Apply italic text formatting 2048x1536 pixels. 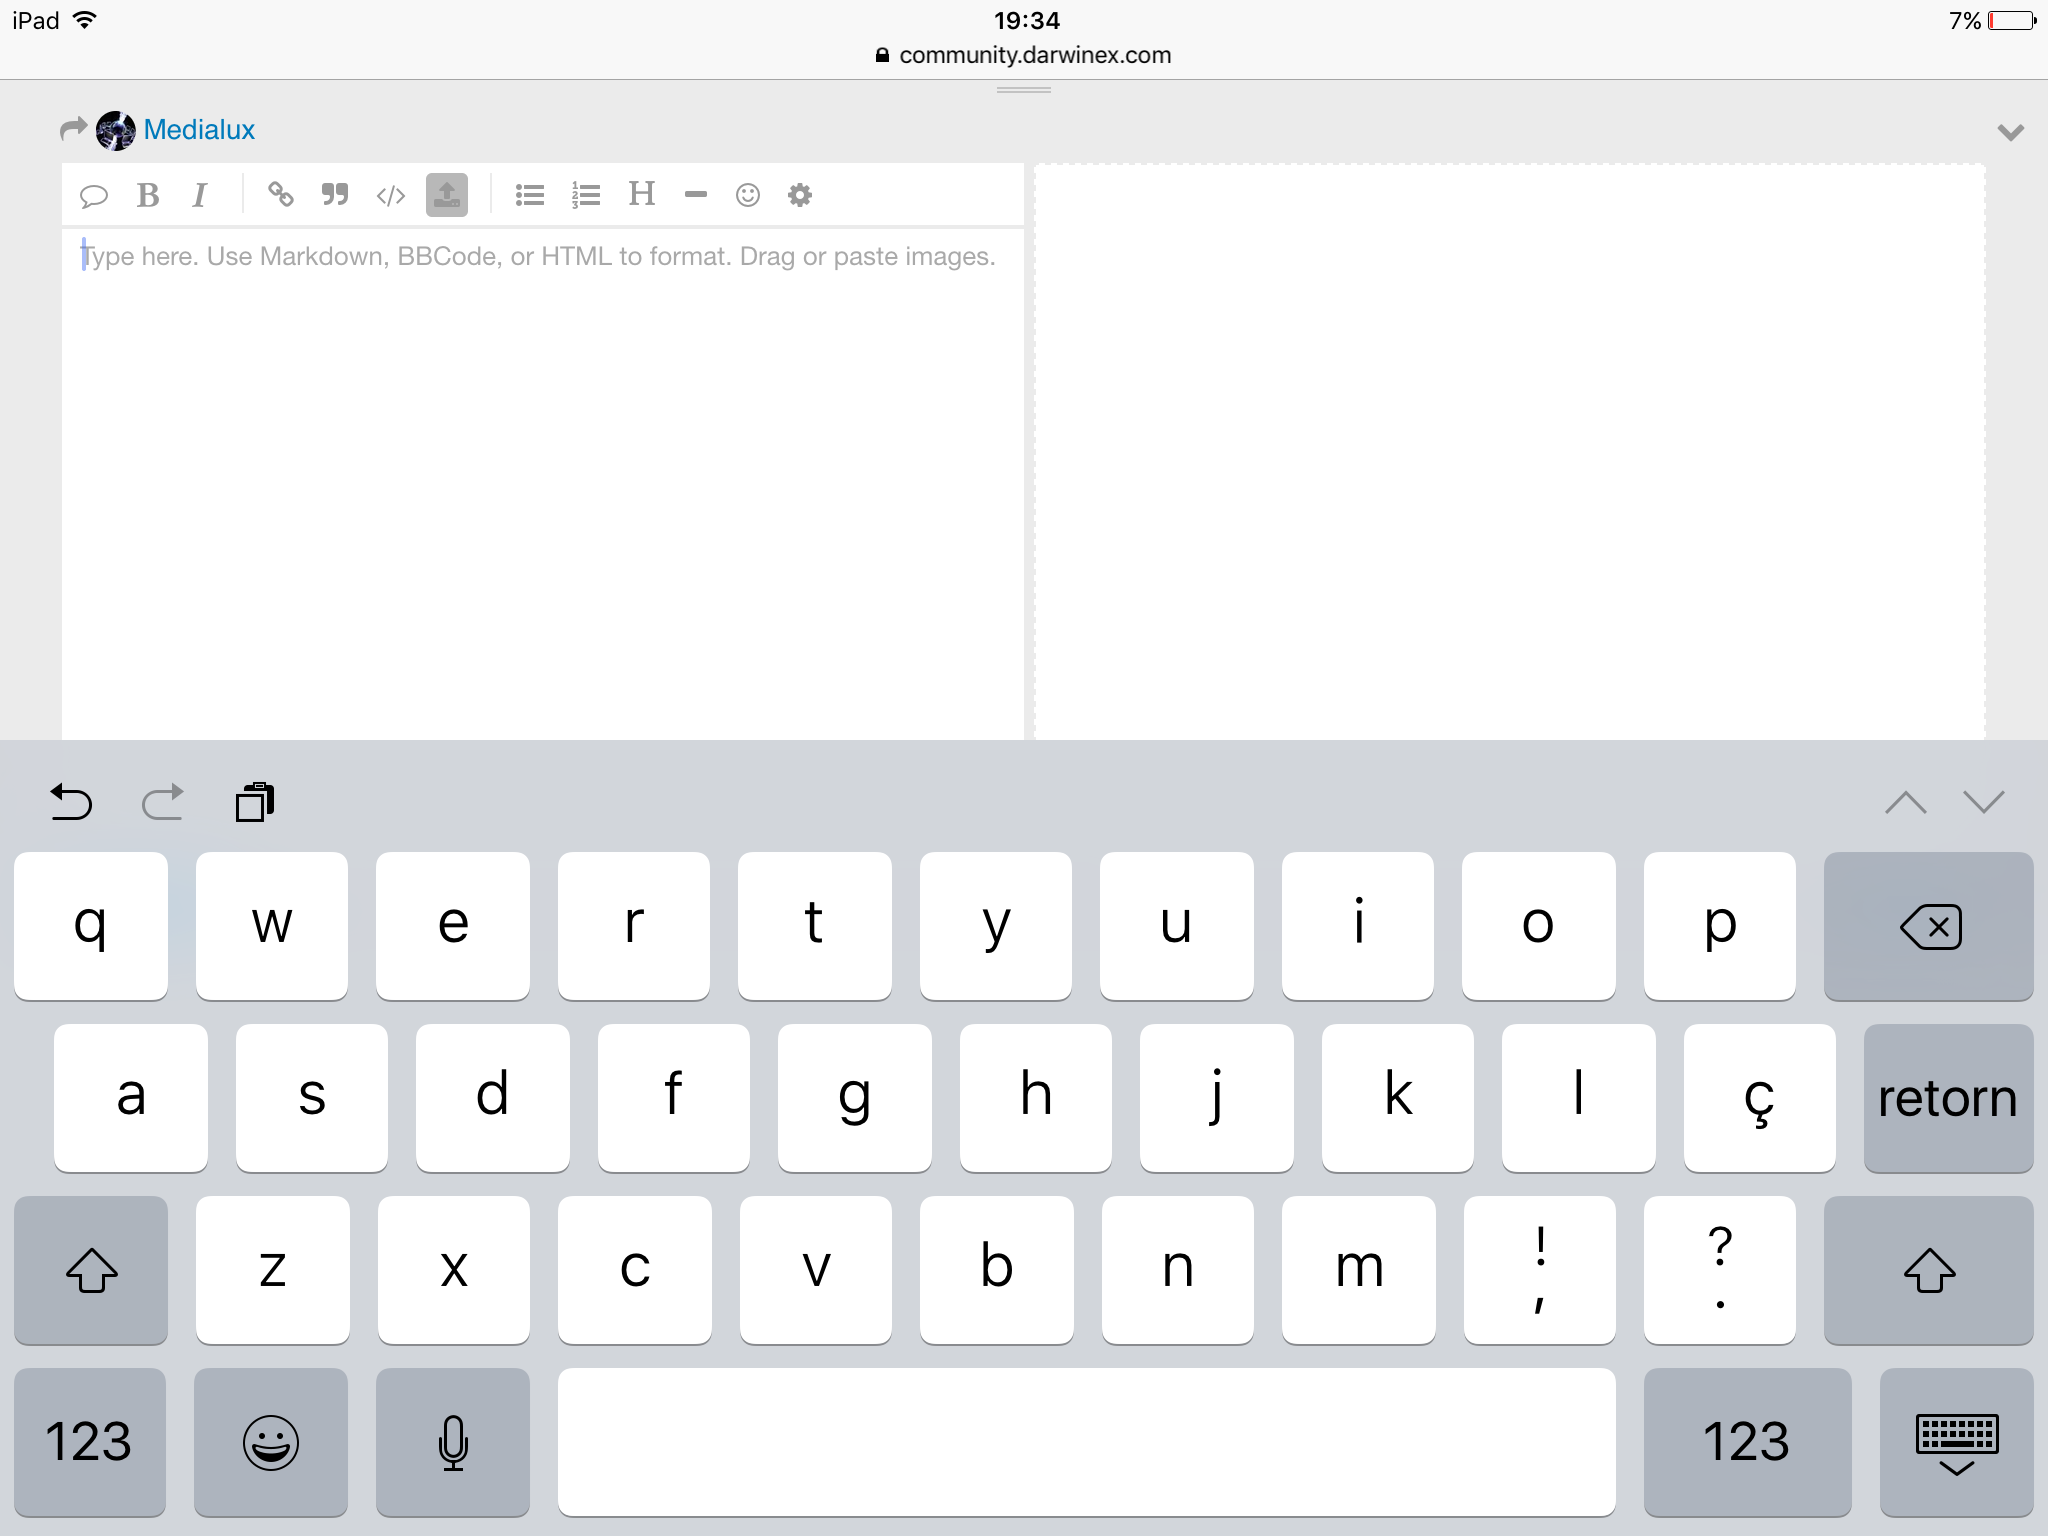pos(200,195)
